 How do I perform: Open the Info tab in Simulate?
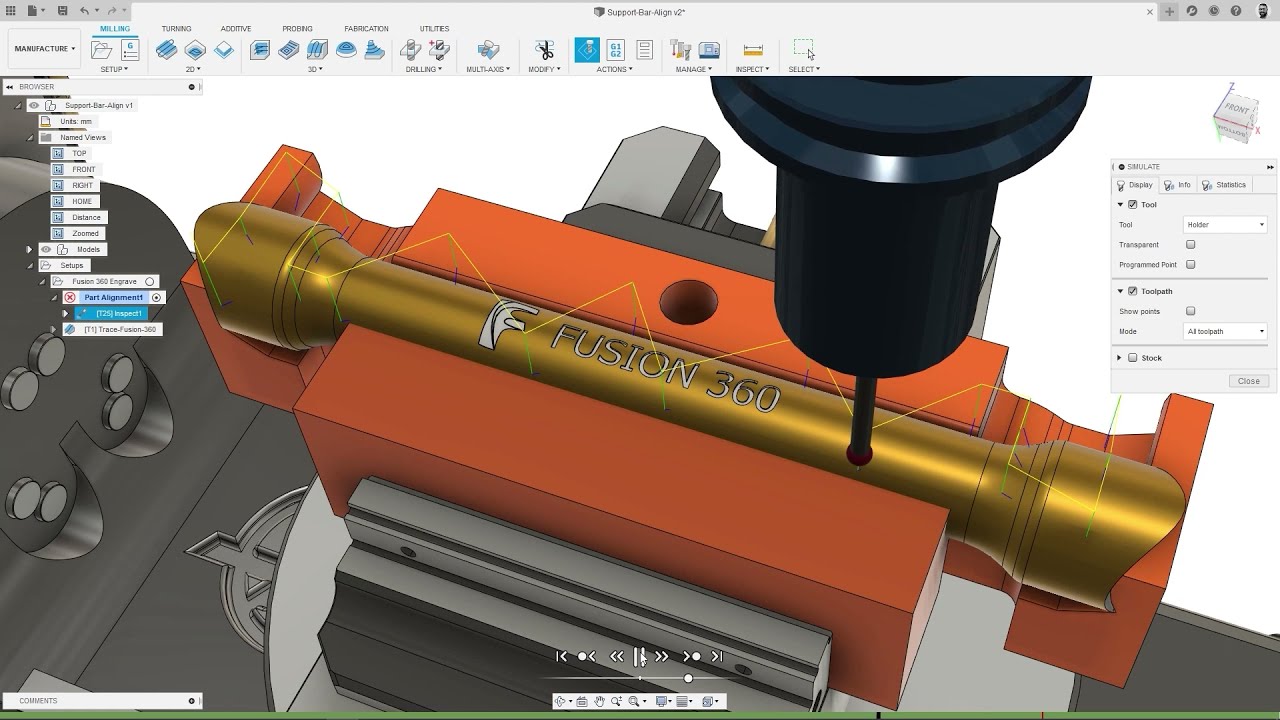1178,185
